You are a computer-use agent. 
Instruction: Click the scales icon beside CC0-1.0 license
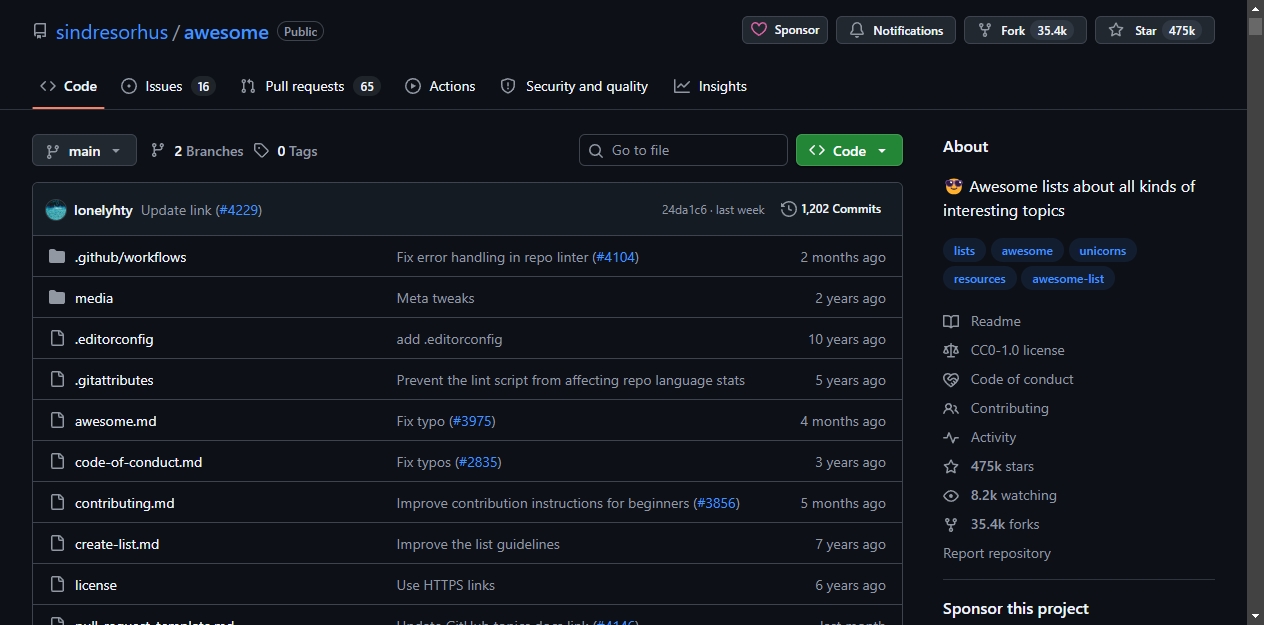click(951, 350)
